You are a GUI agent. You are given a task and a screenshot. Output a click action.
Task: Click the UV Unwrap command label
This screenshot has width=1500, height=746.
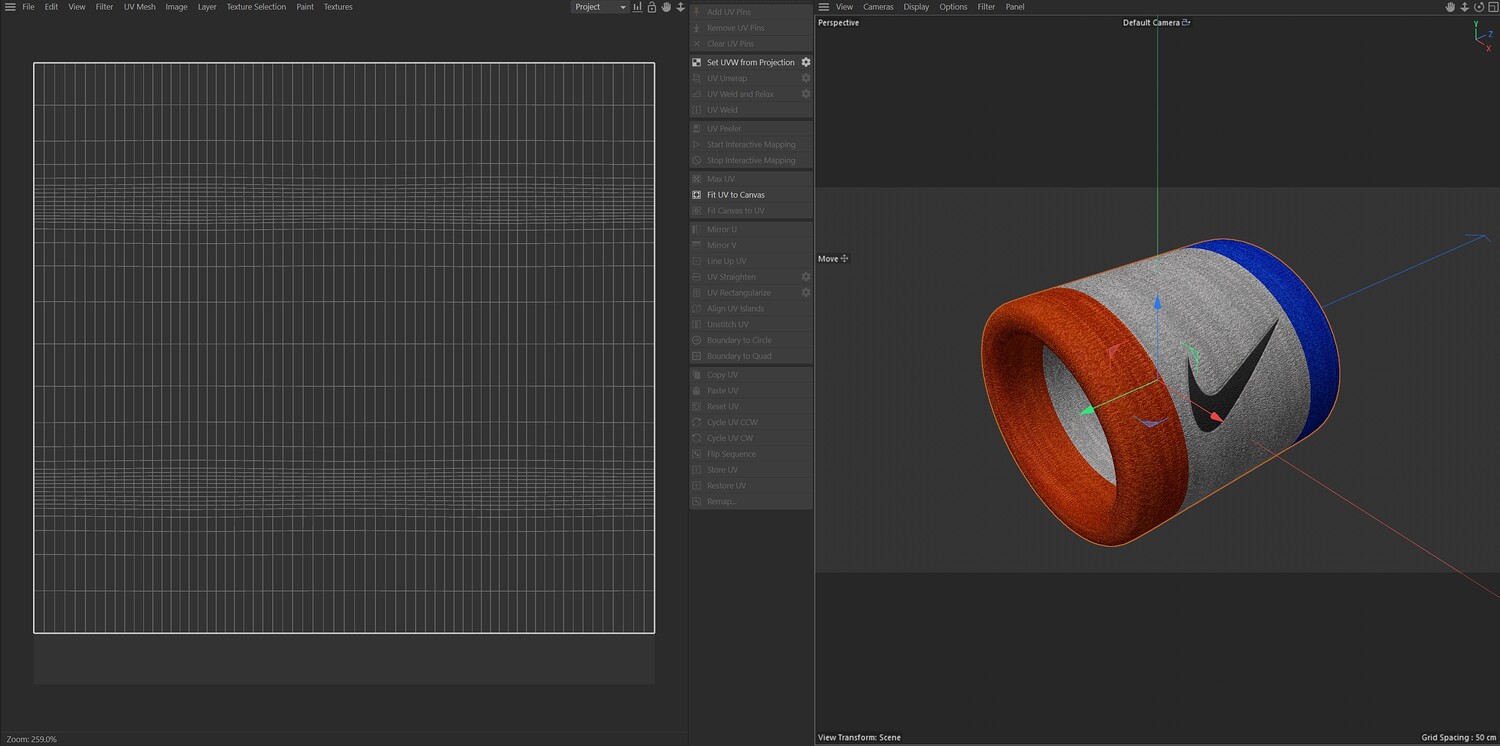[x=727, y=79]
